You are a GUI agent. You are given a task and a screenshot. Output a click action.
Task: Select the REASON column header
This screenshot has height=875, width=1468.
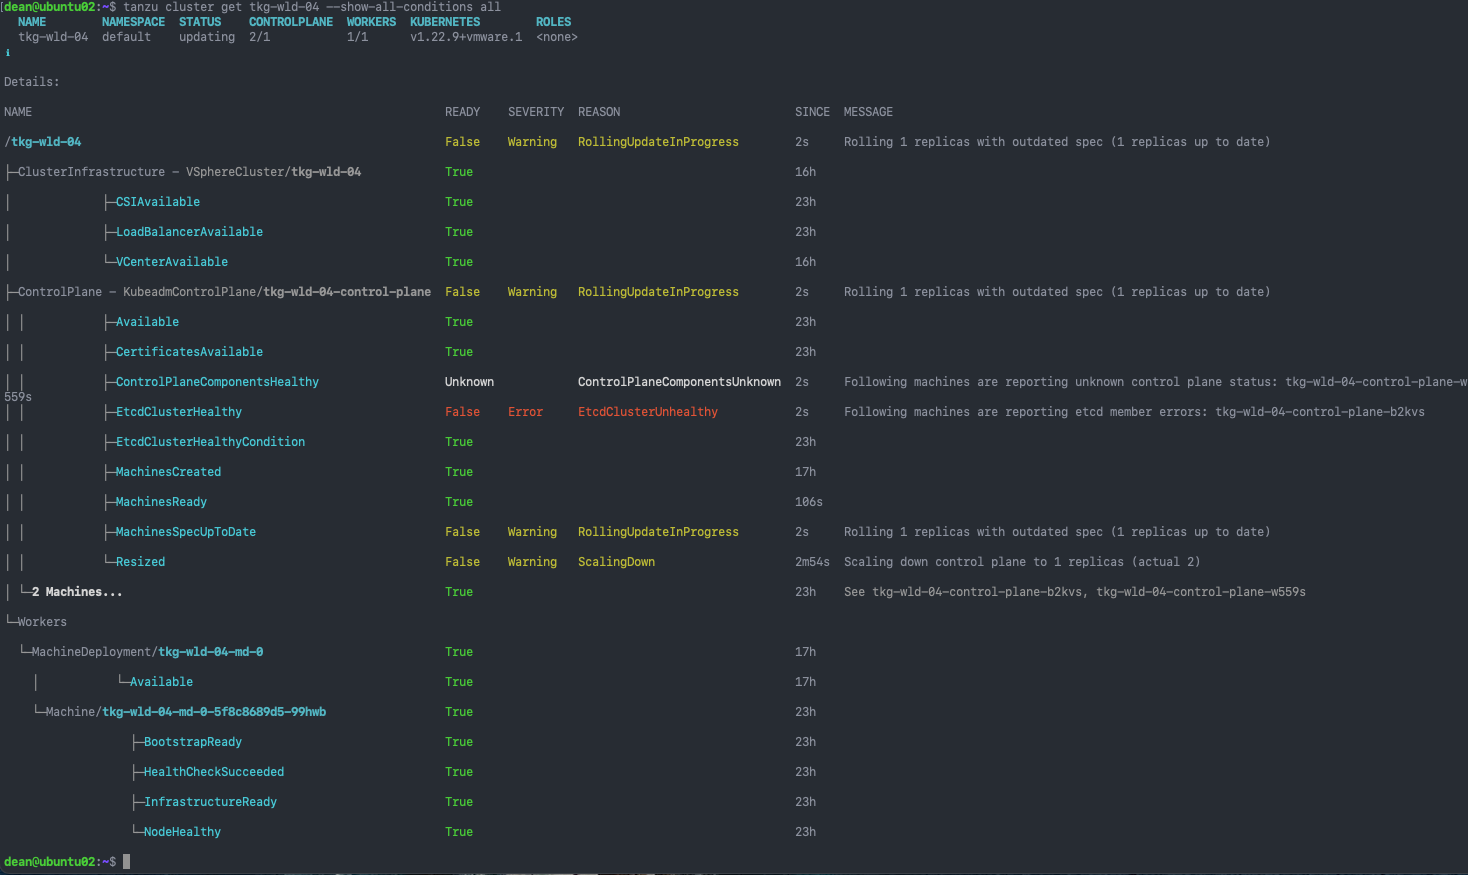599,112
